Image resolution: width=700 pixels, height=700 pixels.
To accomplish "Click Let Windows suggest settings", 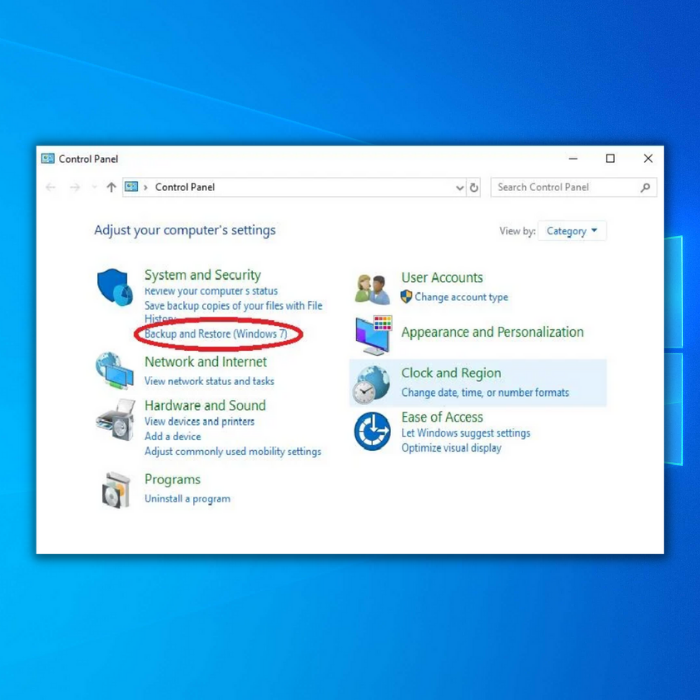I will click(466, 433).
